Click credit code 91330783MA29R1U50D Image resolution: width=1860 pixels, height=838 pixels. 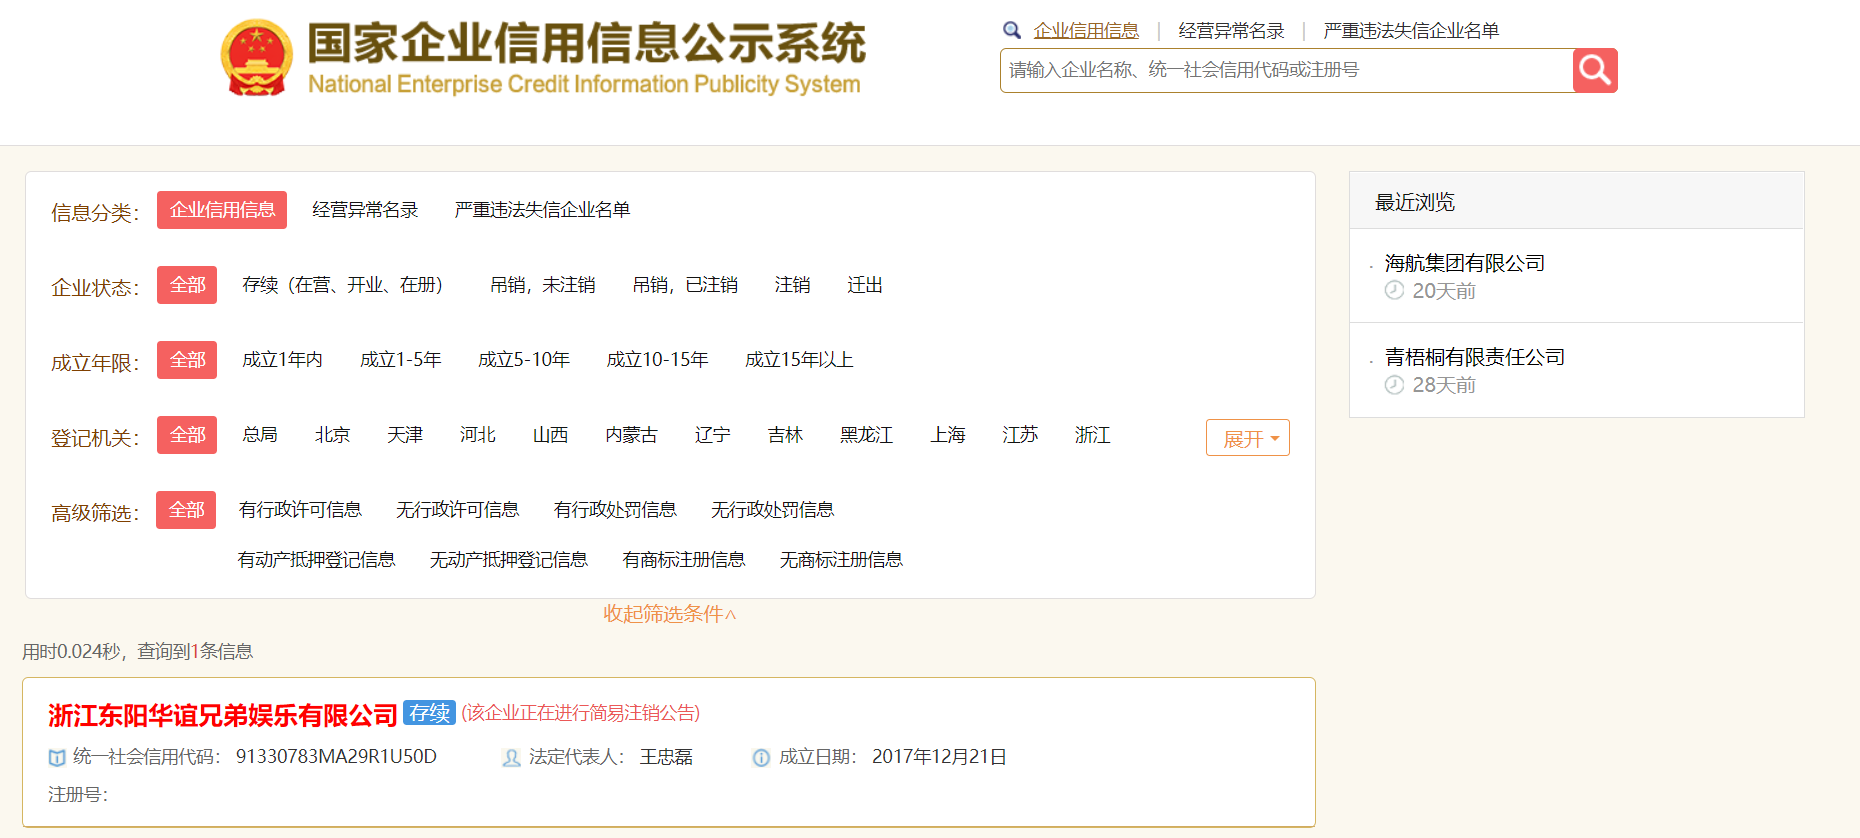[x=336, y=757]
